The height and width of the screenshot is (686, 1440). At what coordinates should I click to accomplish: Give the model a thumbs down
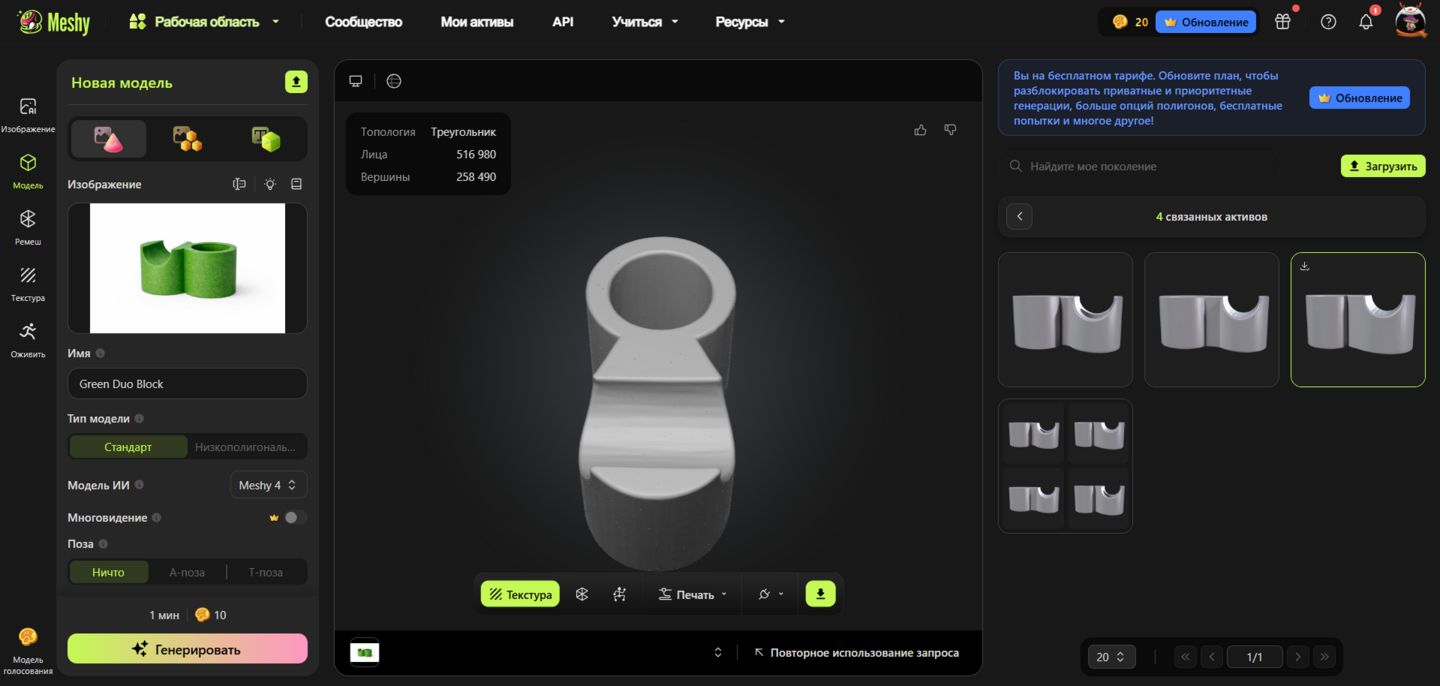click(x=950, y=130)
